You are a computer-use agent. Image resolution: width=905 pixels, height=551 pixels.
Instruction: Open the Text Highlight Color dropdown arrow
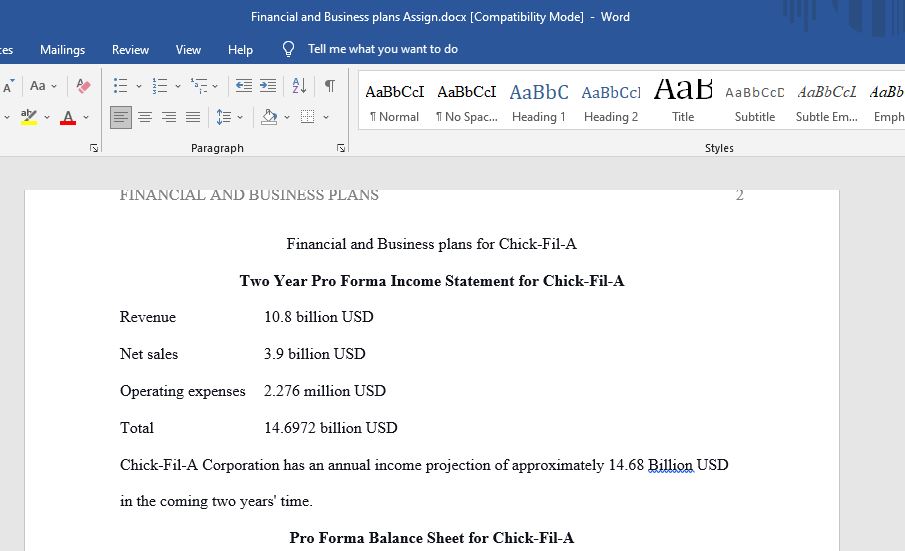point(47,118)
